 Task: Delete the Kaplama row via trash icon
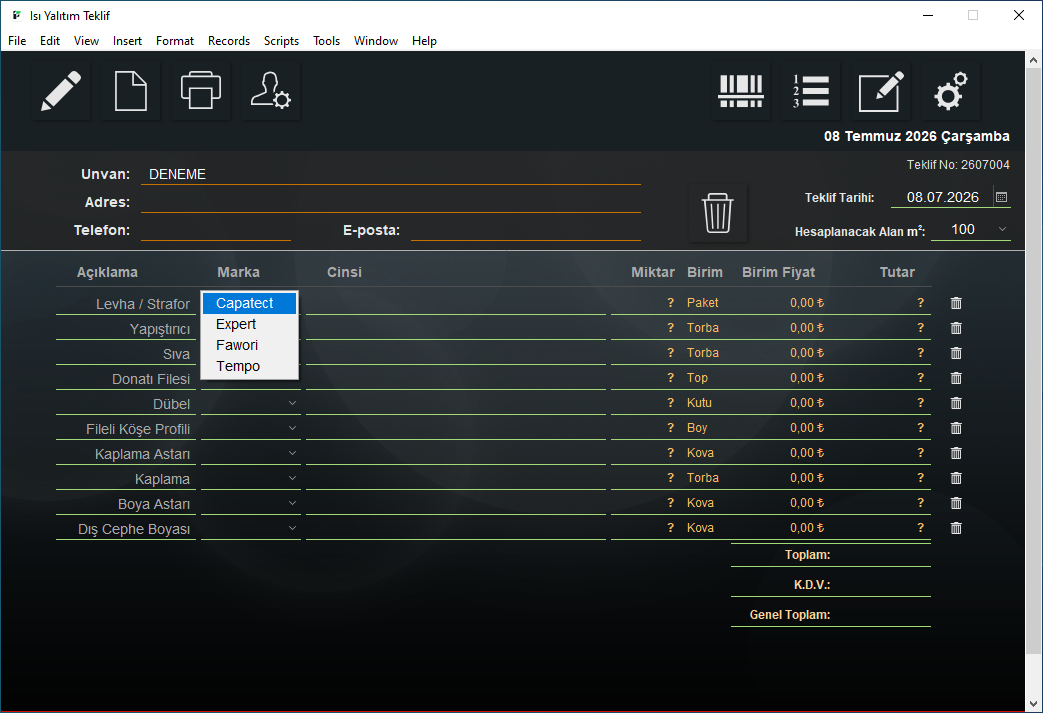(956, 478)
